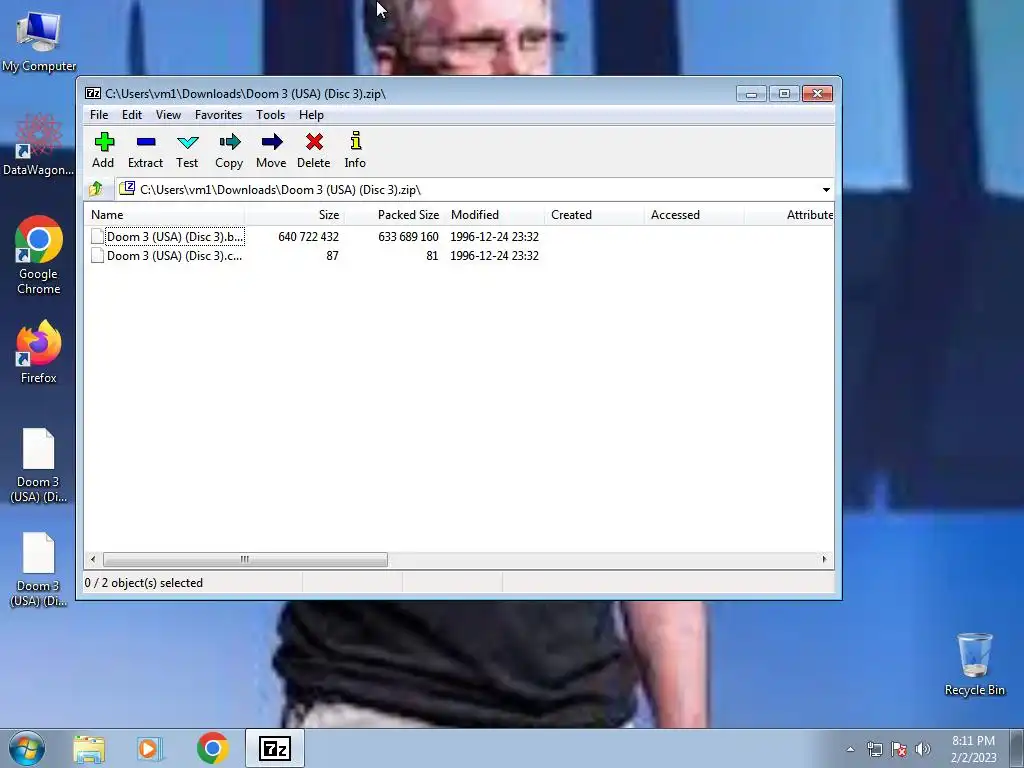Open the Favorites menu
The width and height of the screenshot is (1024, 768).
pos(219,114)
